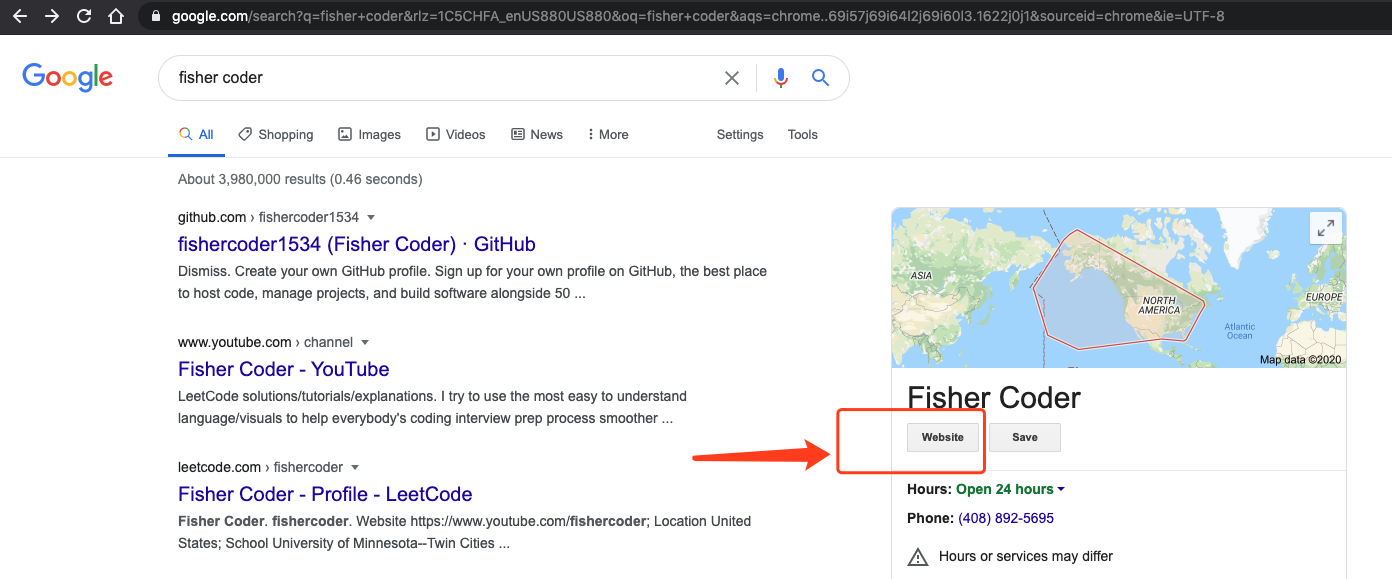Switch to the Images tab
Viewport: 1392px width, 579px height.
click(x=369, y=134)
